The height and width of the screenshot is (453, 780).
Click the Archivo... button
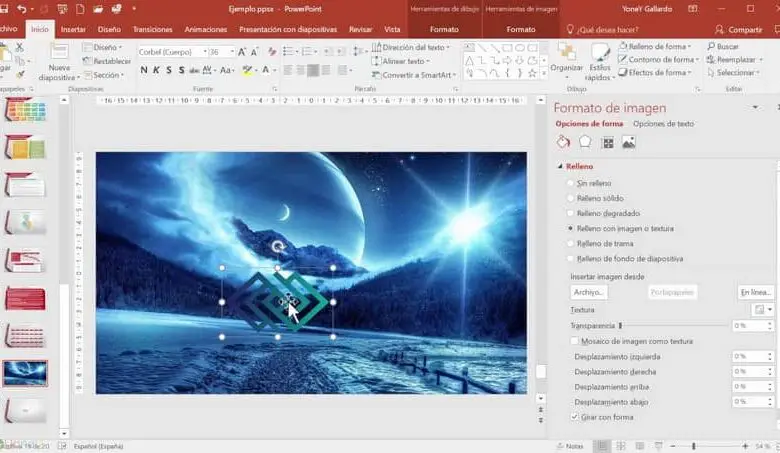point(589,292)
